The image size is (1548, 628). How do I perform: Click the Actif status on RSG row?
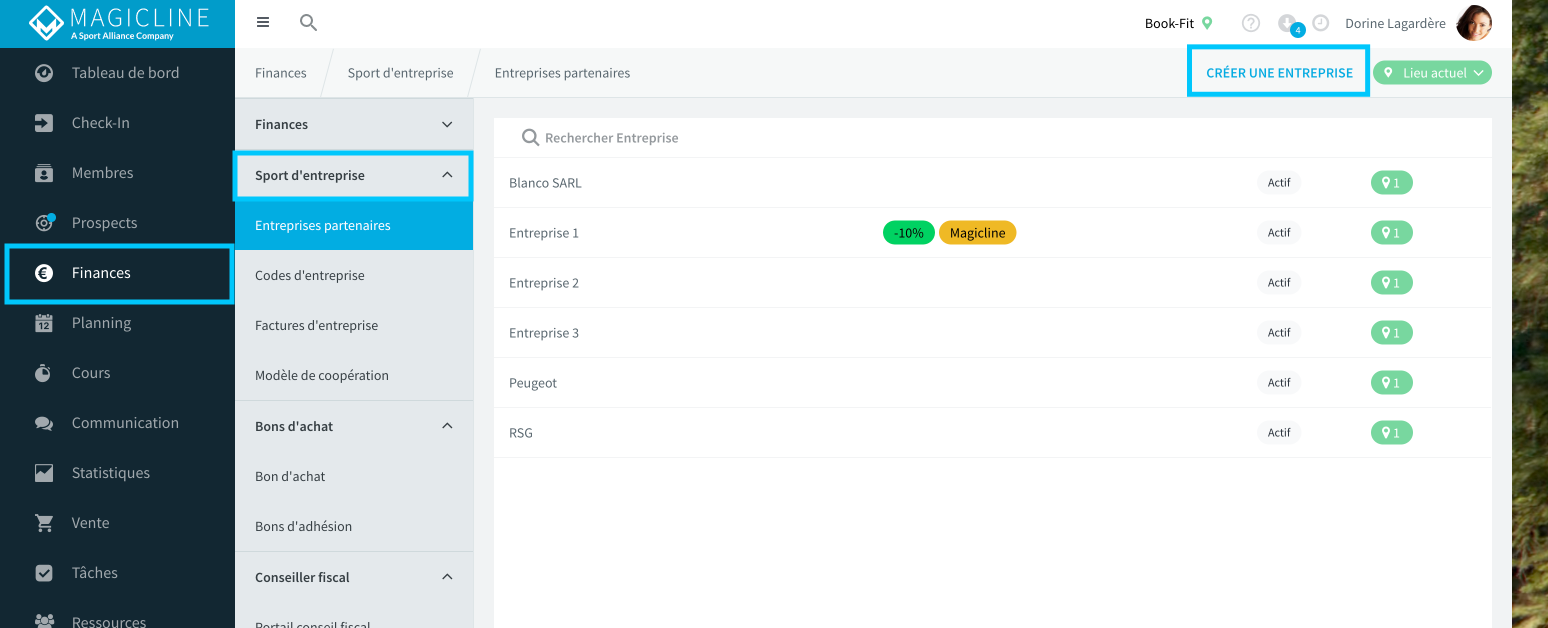pyautogui.click(x=1279, y=433)
